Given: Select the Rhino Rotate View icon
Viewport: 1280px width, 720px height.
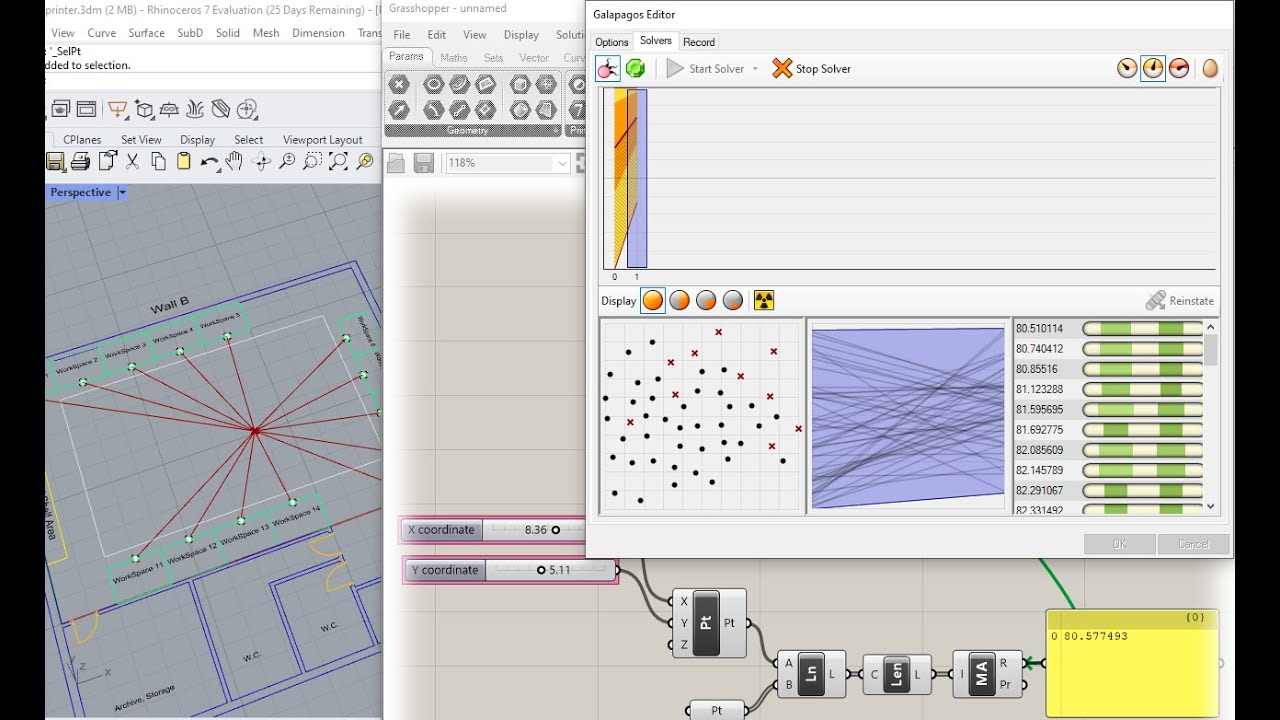Looking at the screenshot, I should pos(262,162).
